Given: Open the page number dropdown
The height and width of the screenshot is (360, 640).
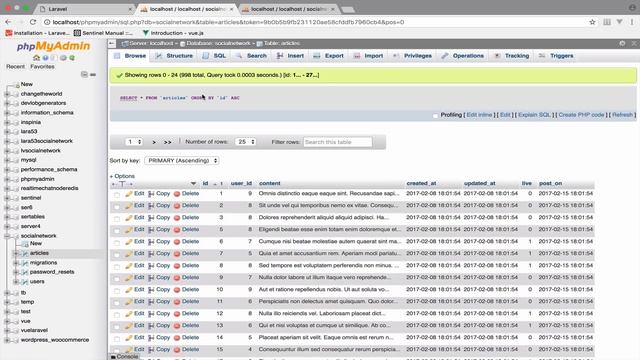Looking at the screenshot, I should pos(134,142).
